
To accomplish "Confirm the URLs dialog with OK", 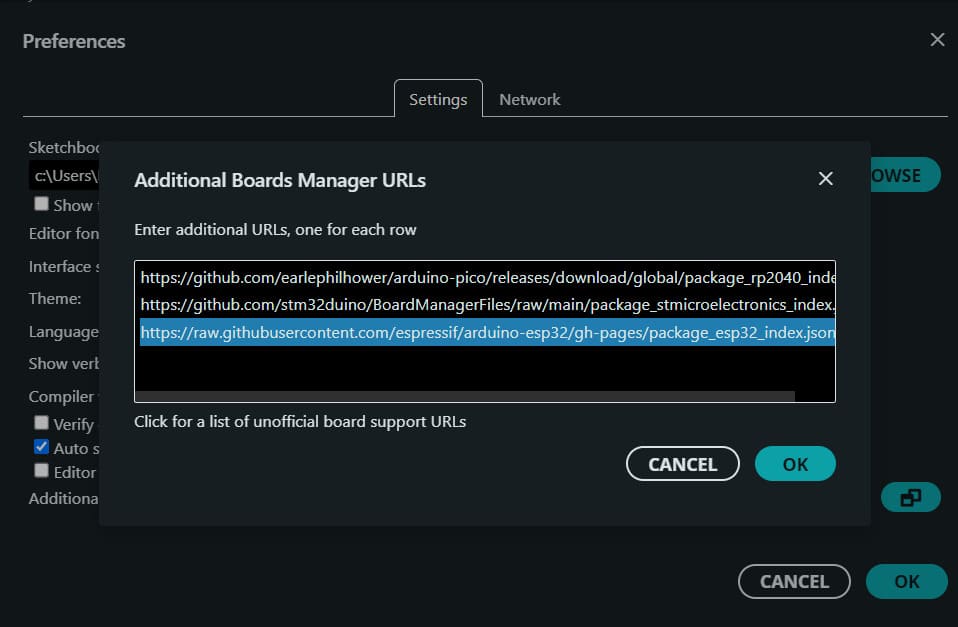I will point(795,463).
